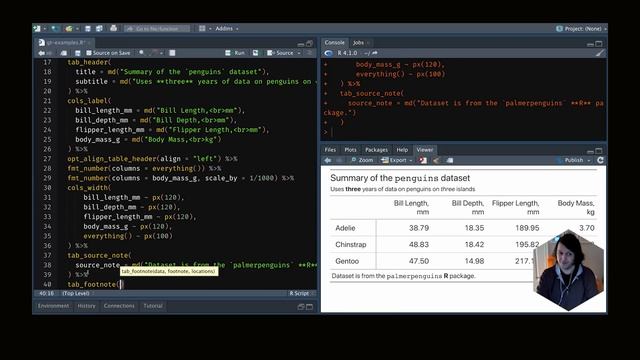Click the editor back navigation arrow
Viewport: 640px width, 360px height.
pos(41,53)
